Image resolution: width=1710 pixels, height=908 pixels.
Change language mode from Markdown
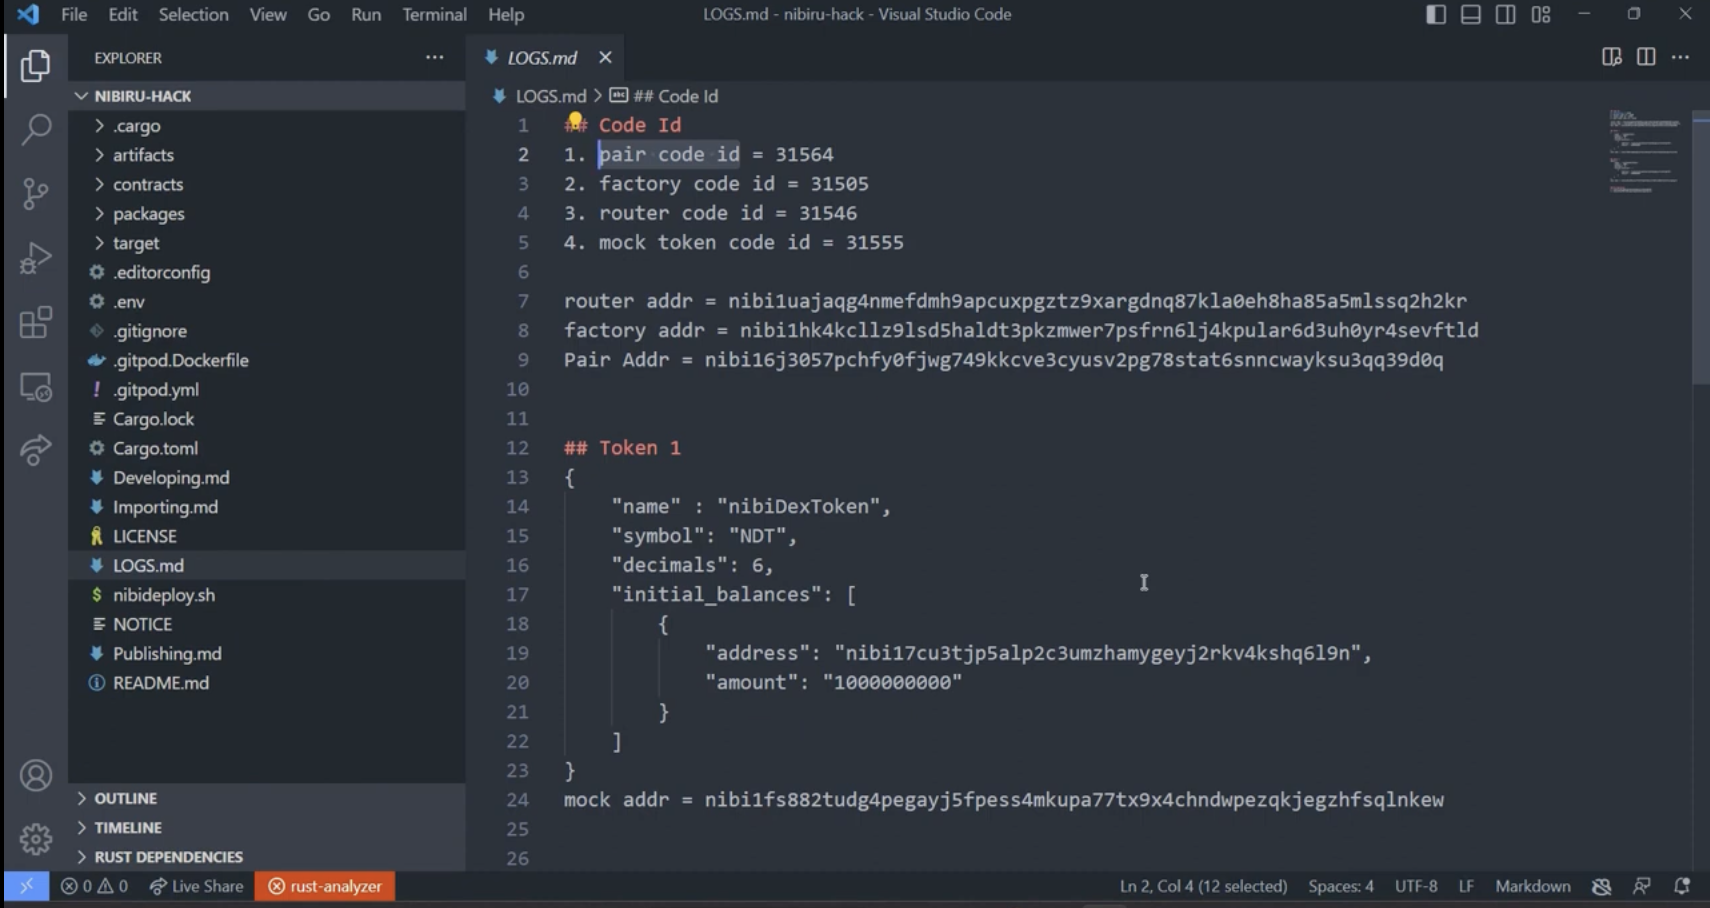click(1532, 886)
